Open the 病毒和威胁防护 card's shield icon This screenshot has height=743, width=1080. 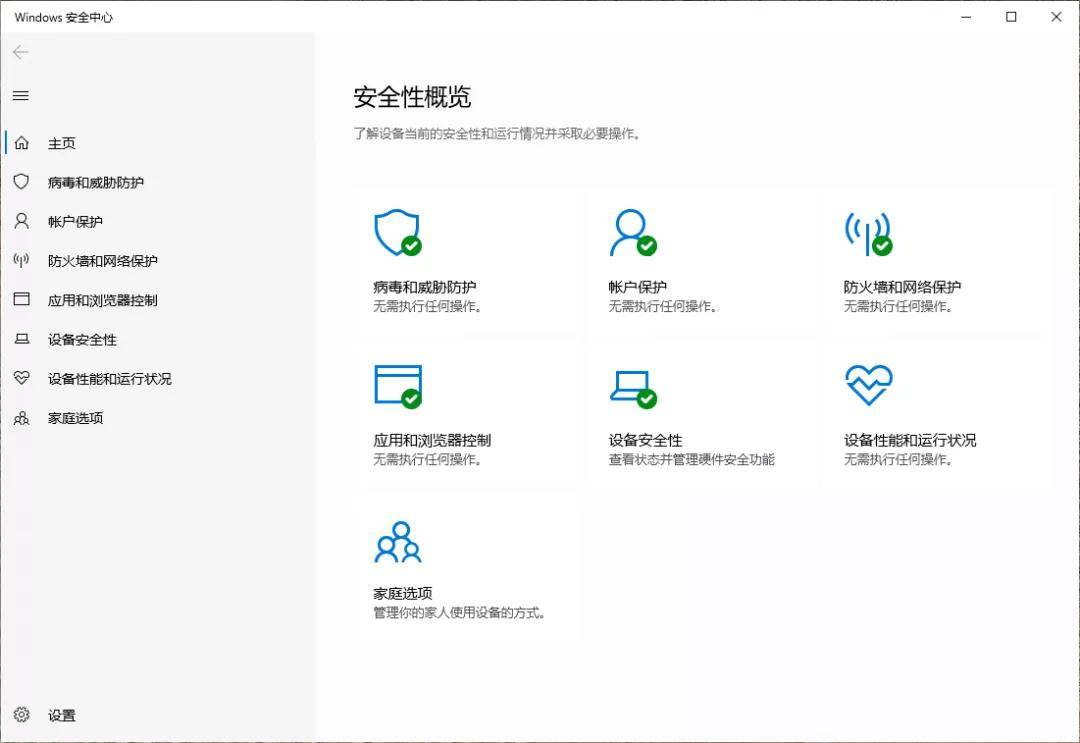coord(398,233)
